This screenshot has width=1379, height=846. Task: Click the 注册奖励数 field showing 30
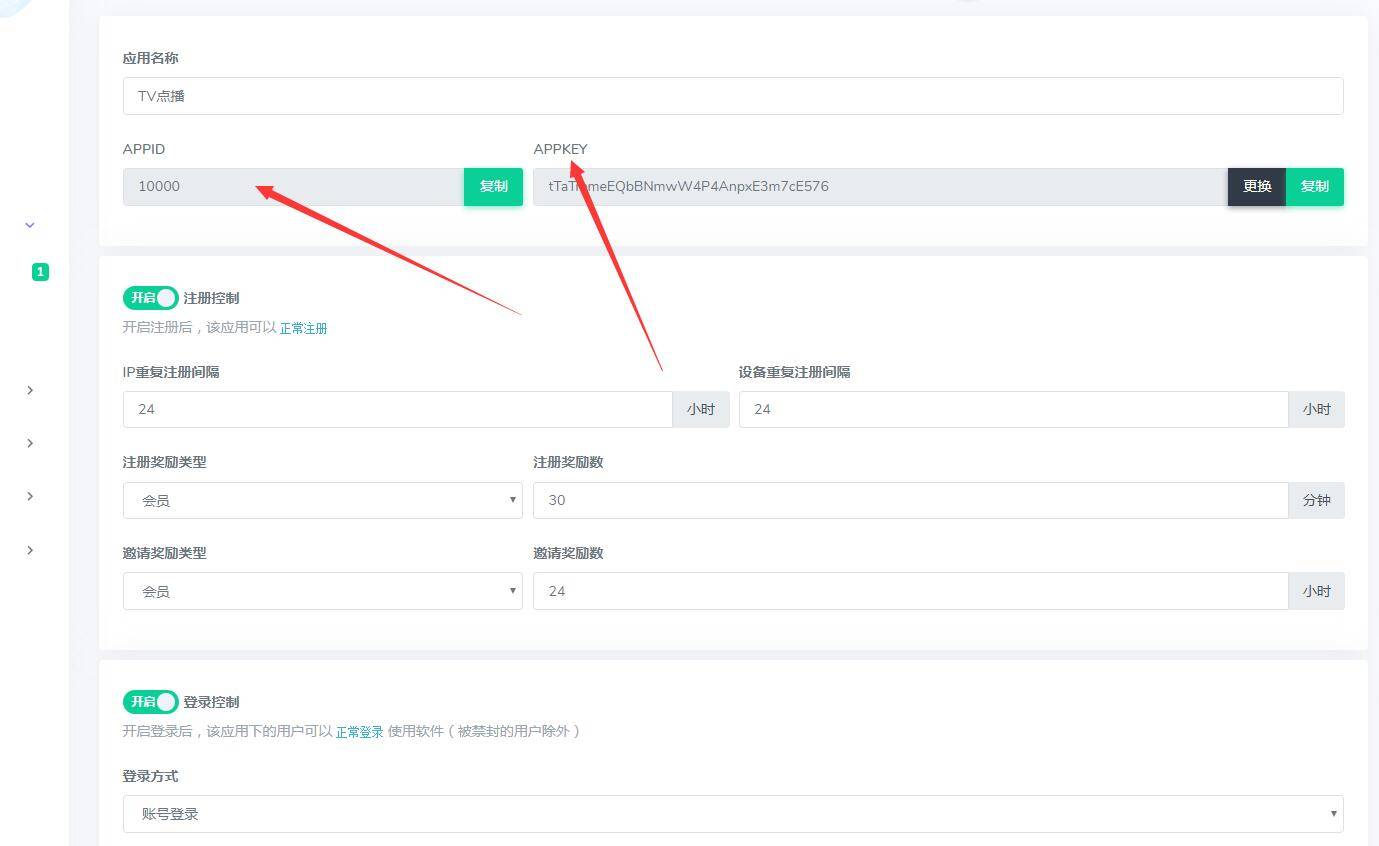pos(911,500)
